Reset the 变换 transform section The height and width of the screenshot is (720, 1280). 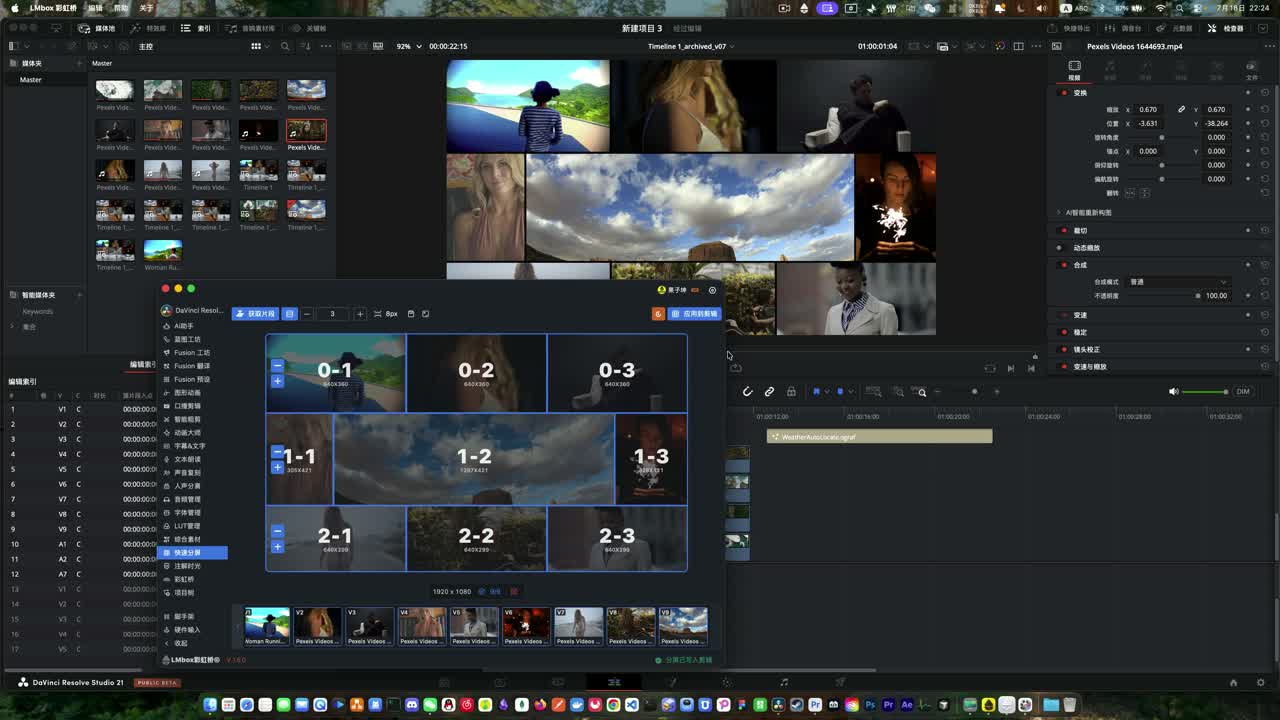click(x=1265, y=93)
